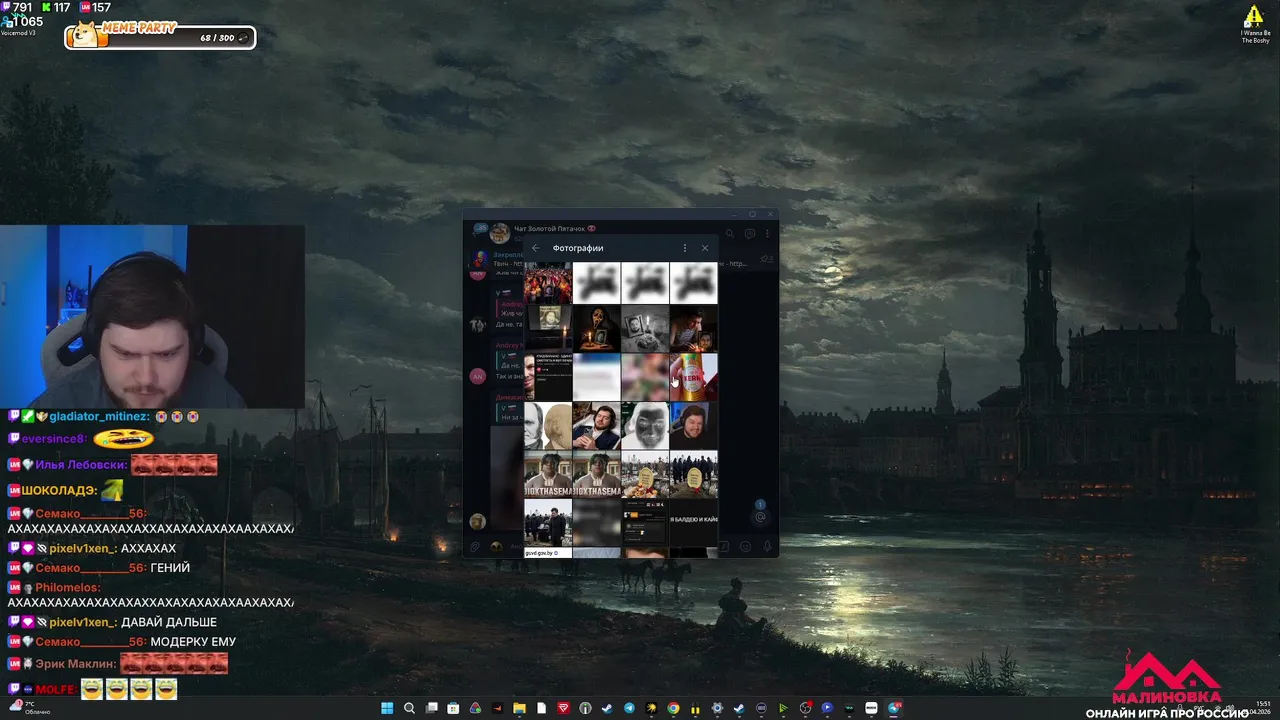Open the Telegram chat header three-dot menu
The height and width of the screenshot is (720, 1280).
769,234
